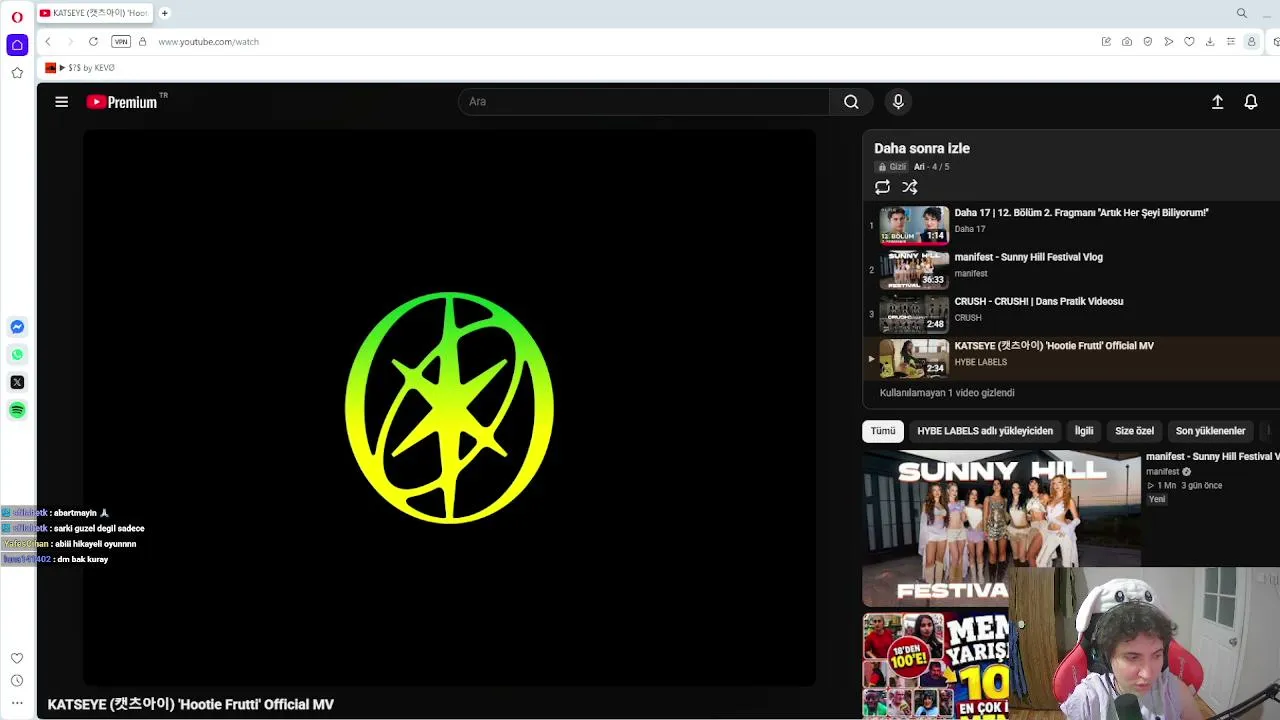This screenshot has width=1280, height=720.
Task: Switch to the KATSEYE YouTube browser tab
Action: tap(93, 13)
